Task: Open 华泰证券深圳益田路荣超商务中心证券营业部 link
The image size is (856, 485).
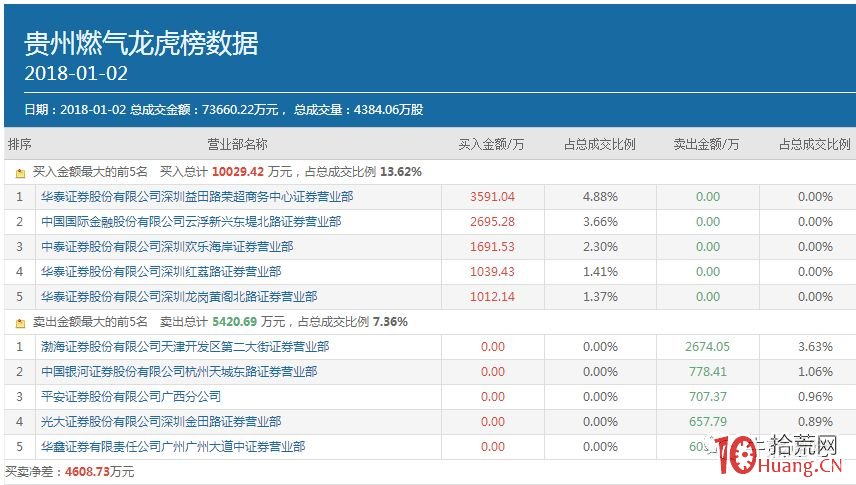Action: [197, 197]
